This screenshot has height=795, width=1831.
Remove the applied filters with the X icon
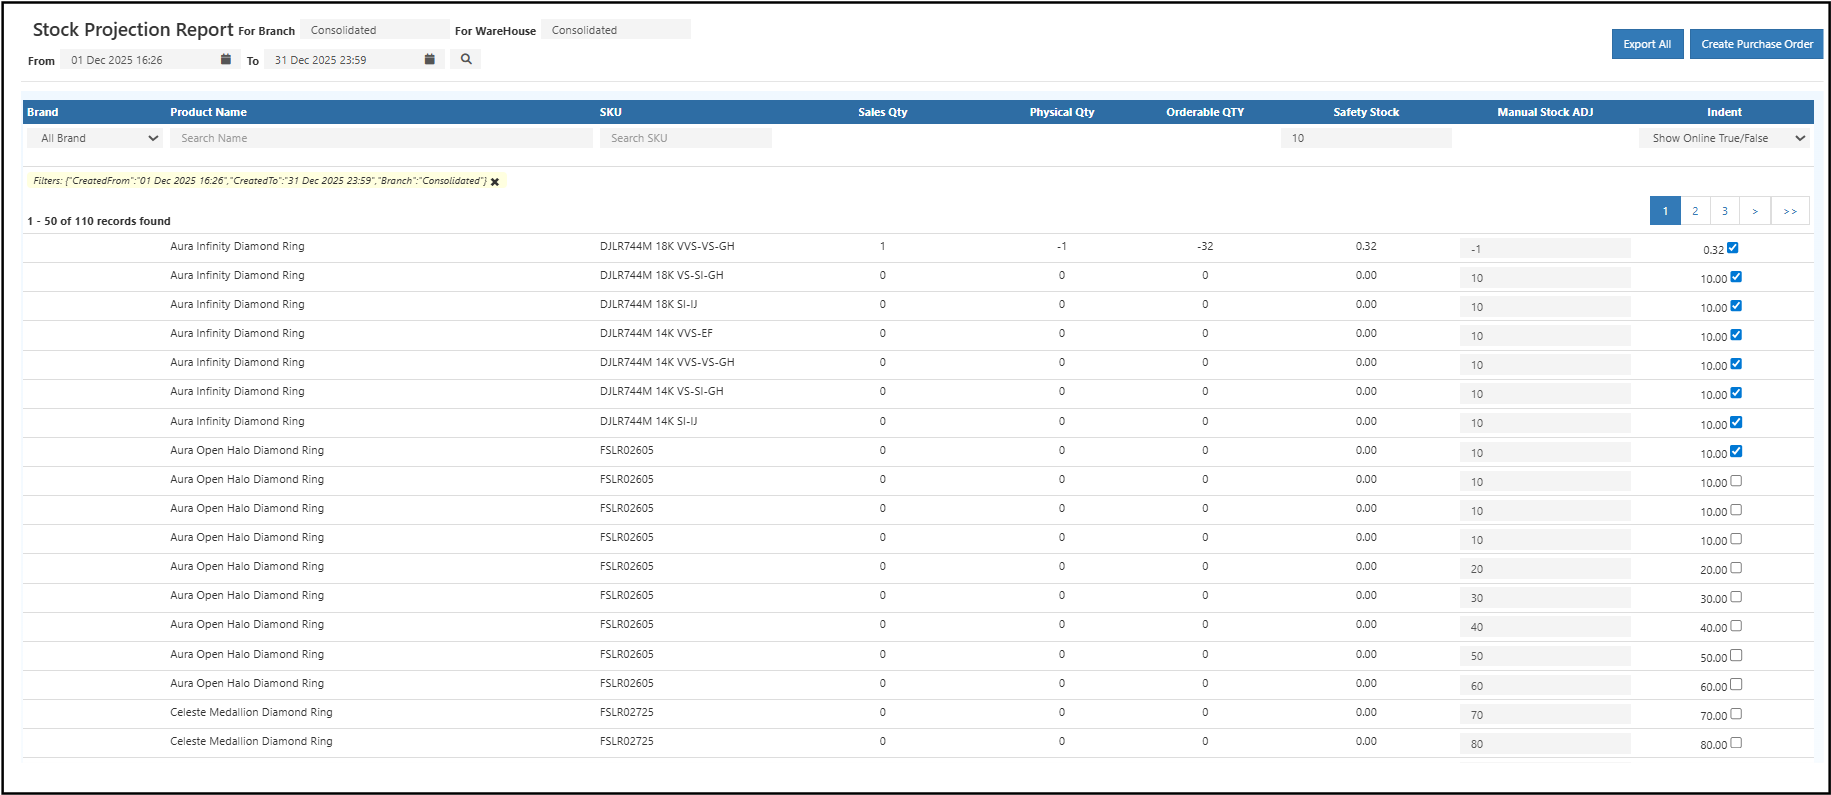[495, 182]
